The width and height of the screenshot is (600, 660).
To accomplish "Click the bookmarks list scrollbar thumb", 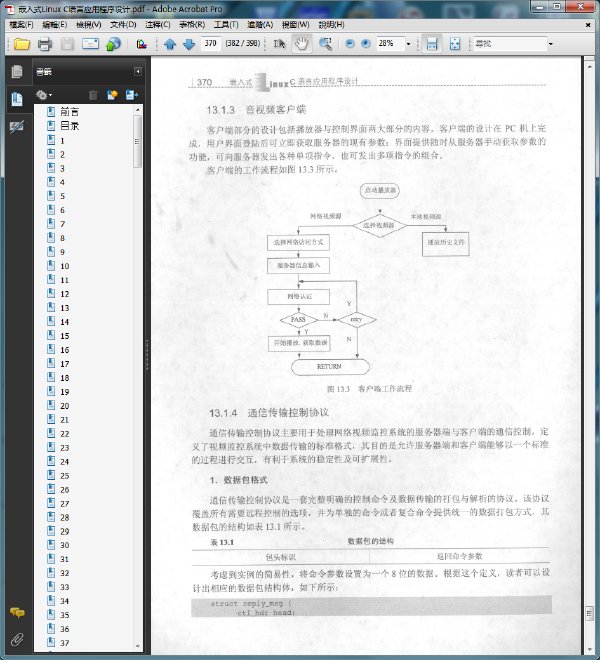I will [x=137, y=141].
